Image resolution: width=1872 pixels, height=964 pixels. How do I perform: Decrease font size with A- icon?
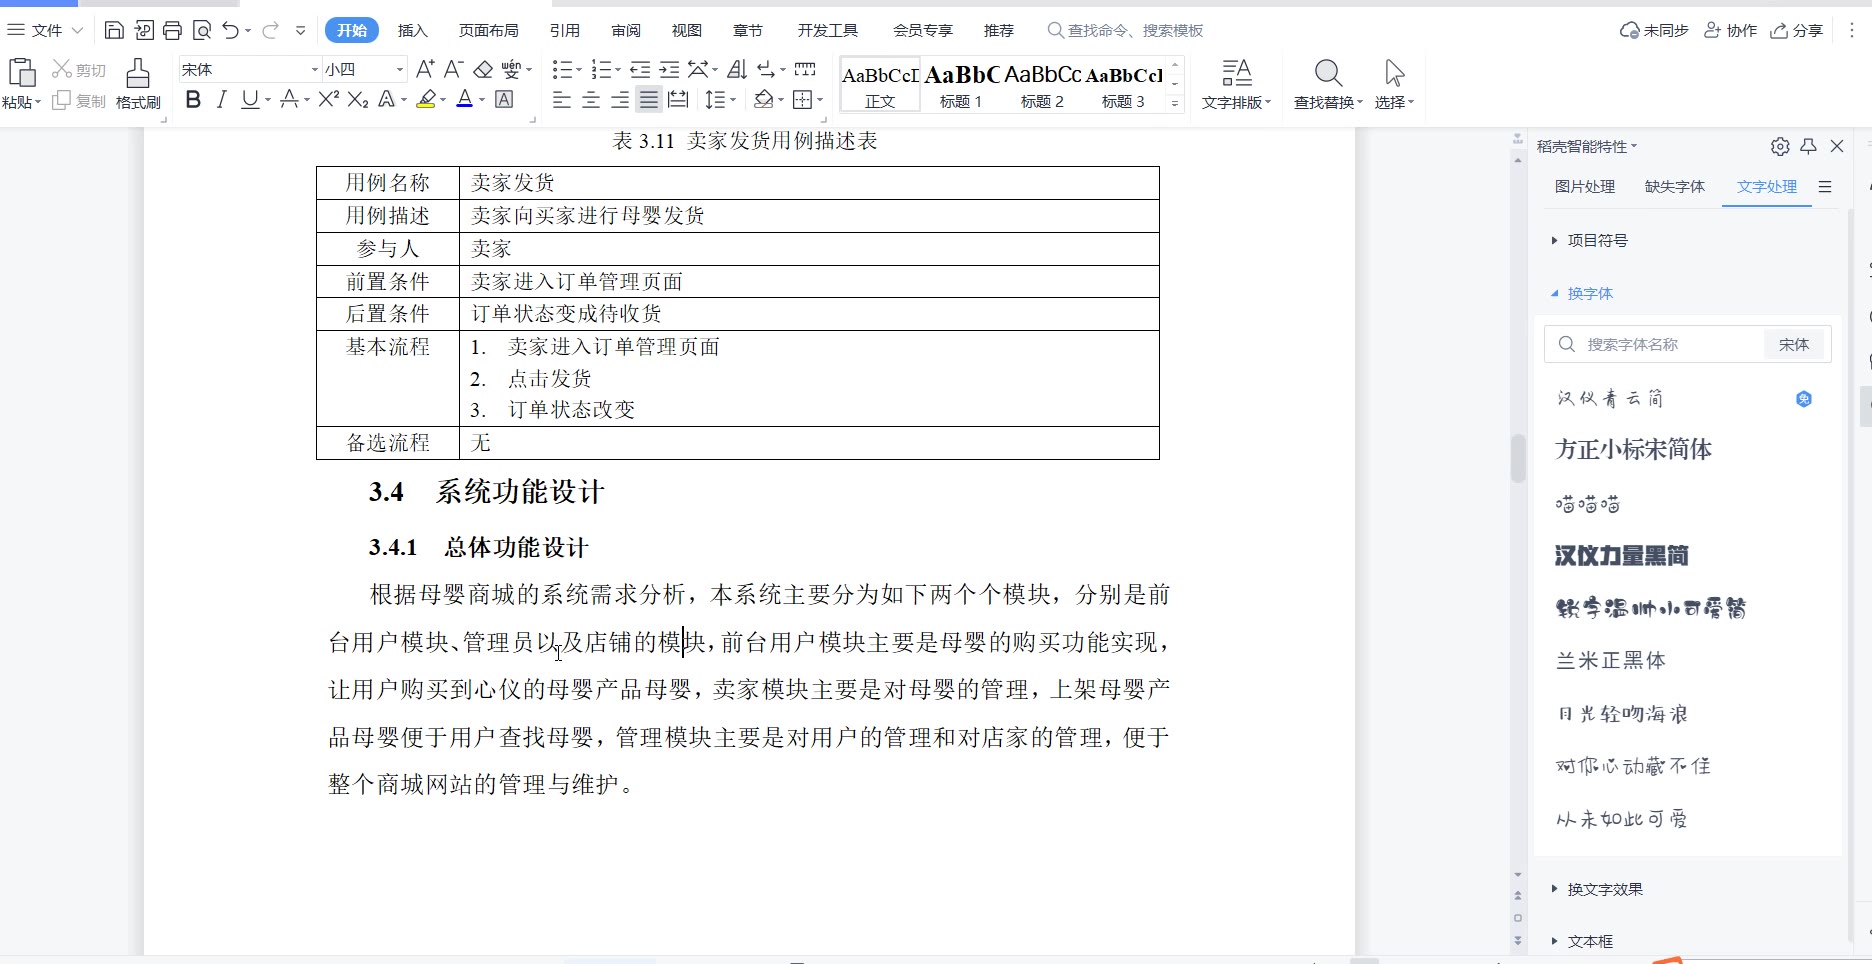(x=453, y=69)
